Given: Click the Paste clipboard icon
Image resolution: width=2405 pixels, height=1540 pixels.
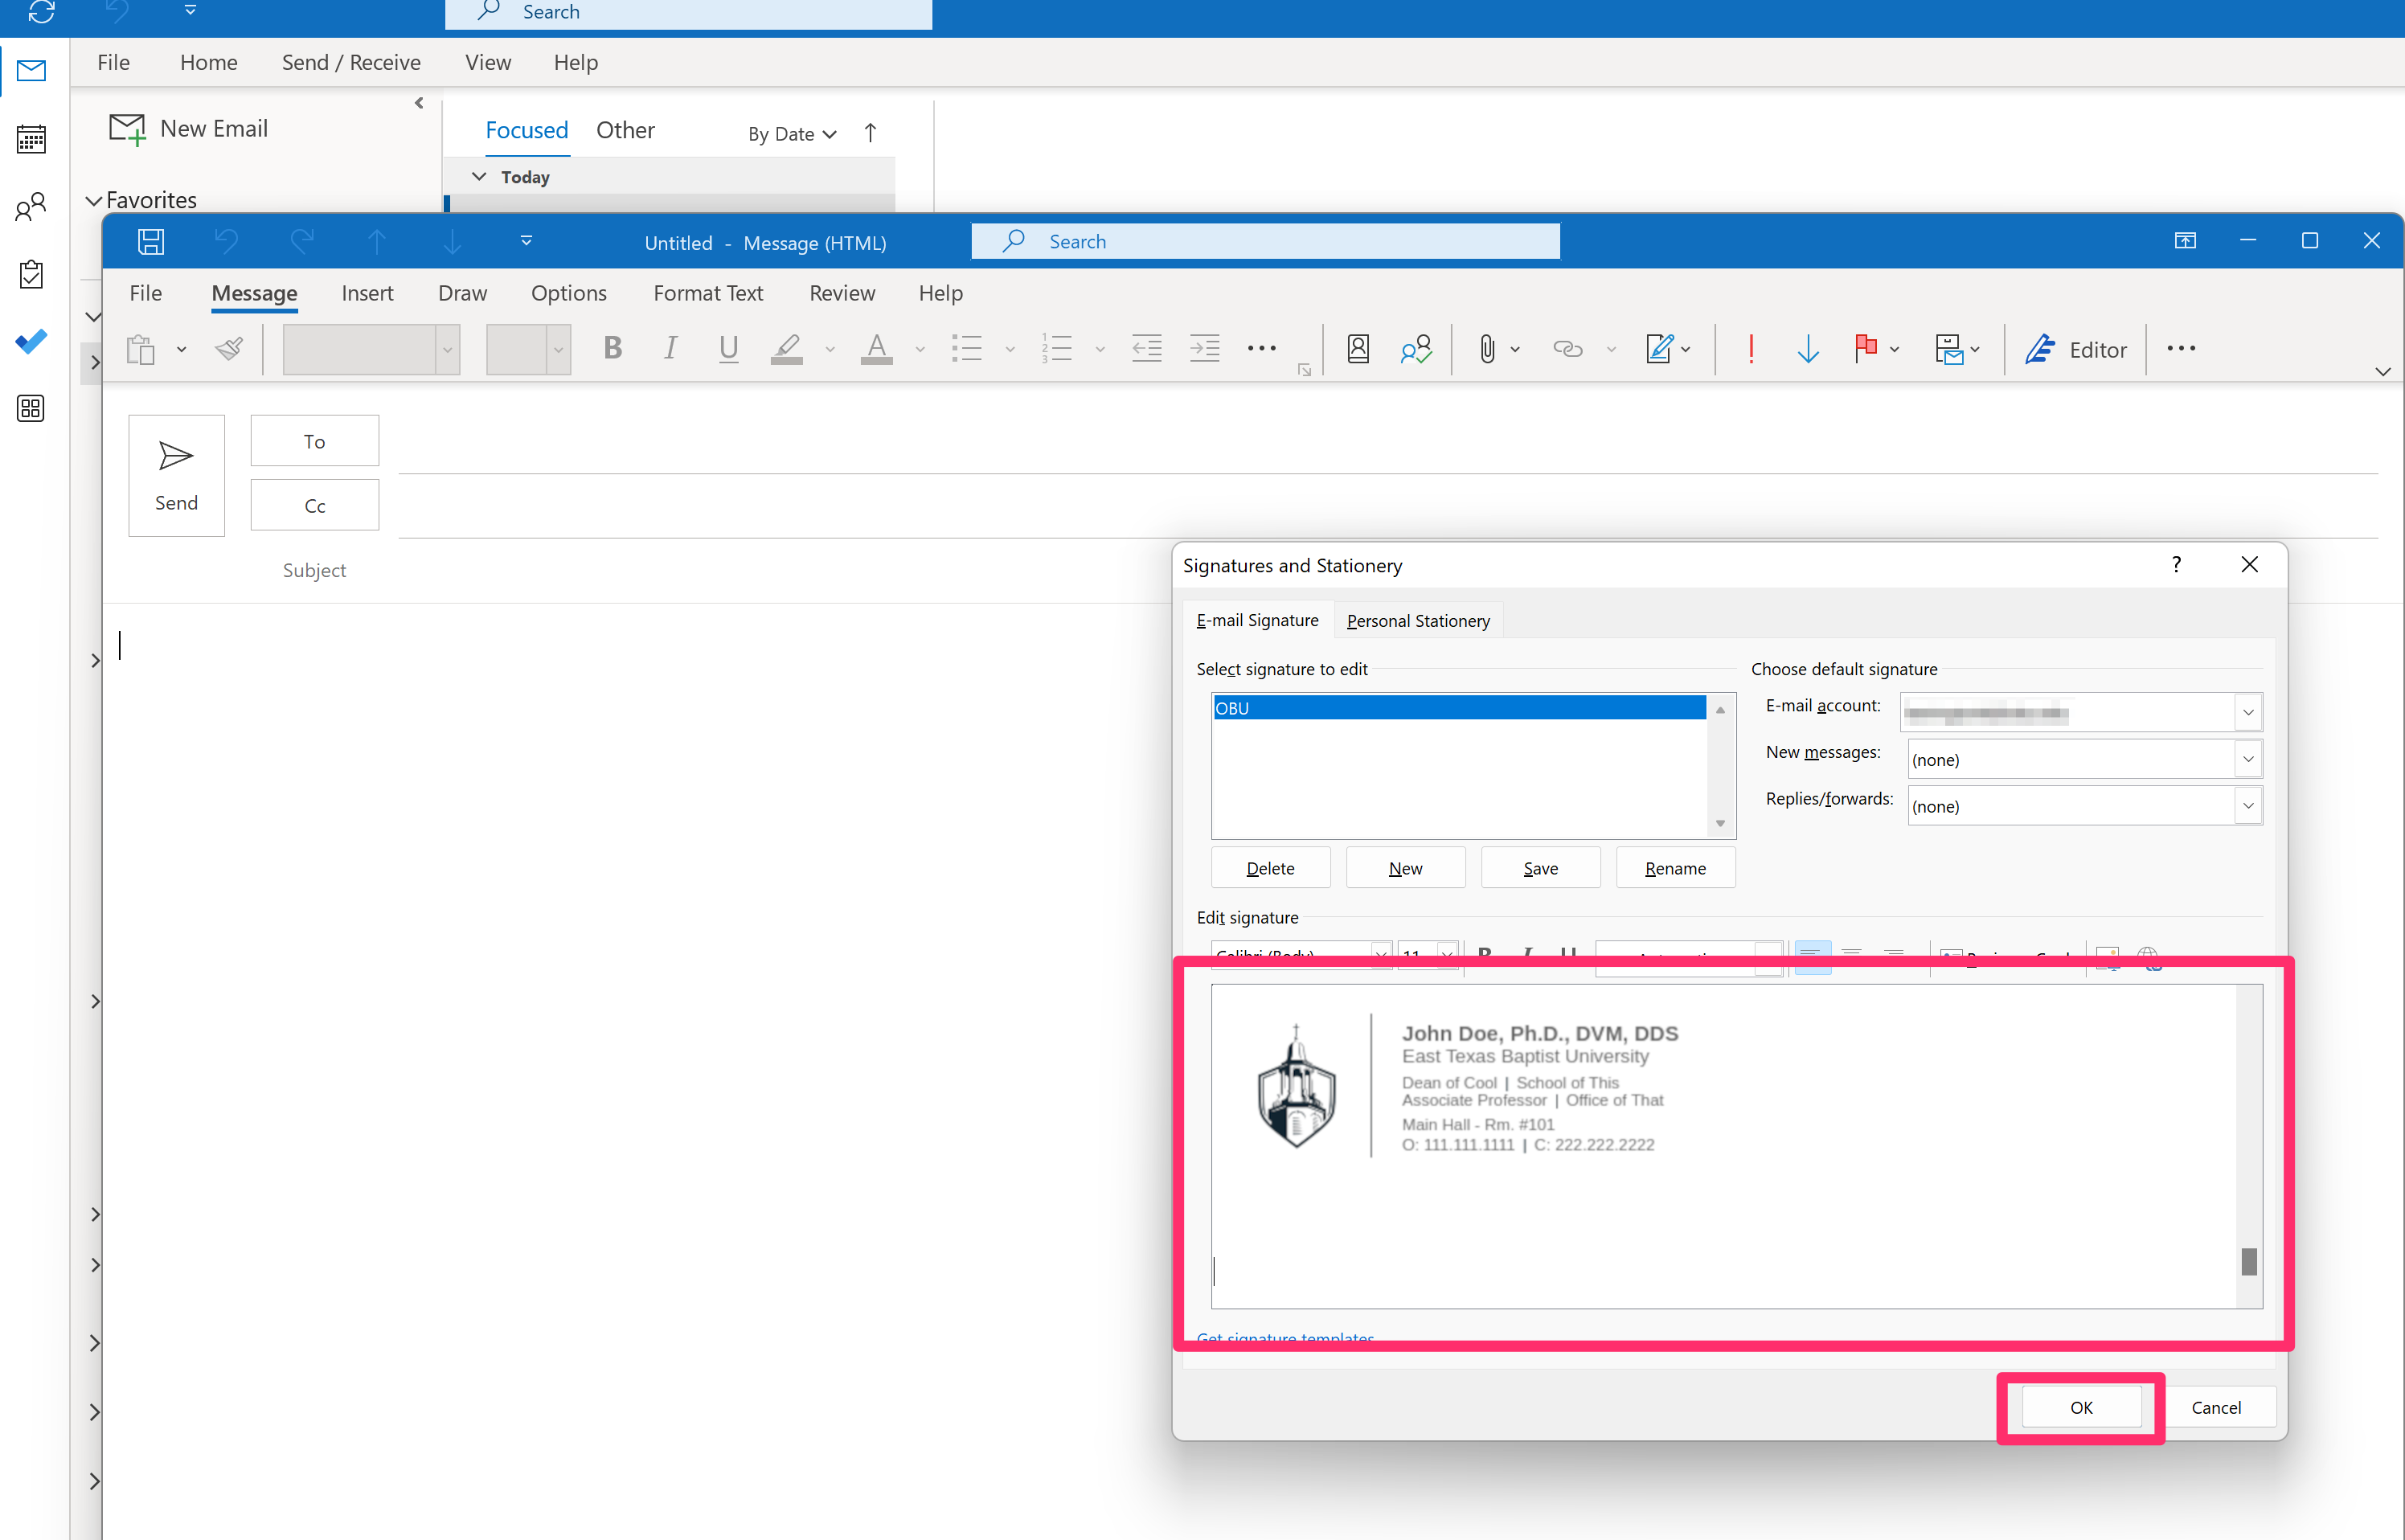Looking at the screenshot, I should click(141, 349).
